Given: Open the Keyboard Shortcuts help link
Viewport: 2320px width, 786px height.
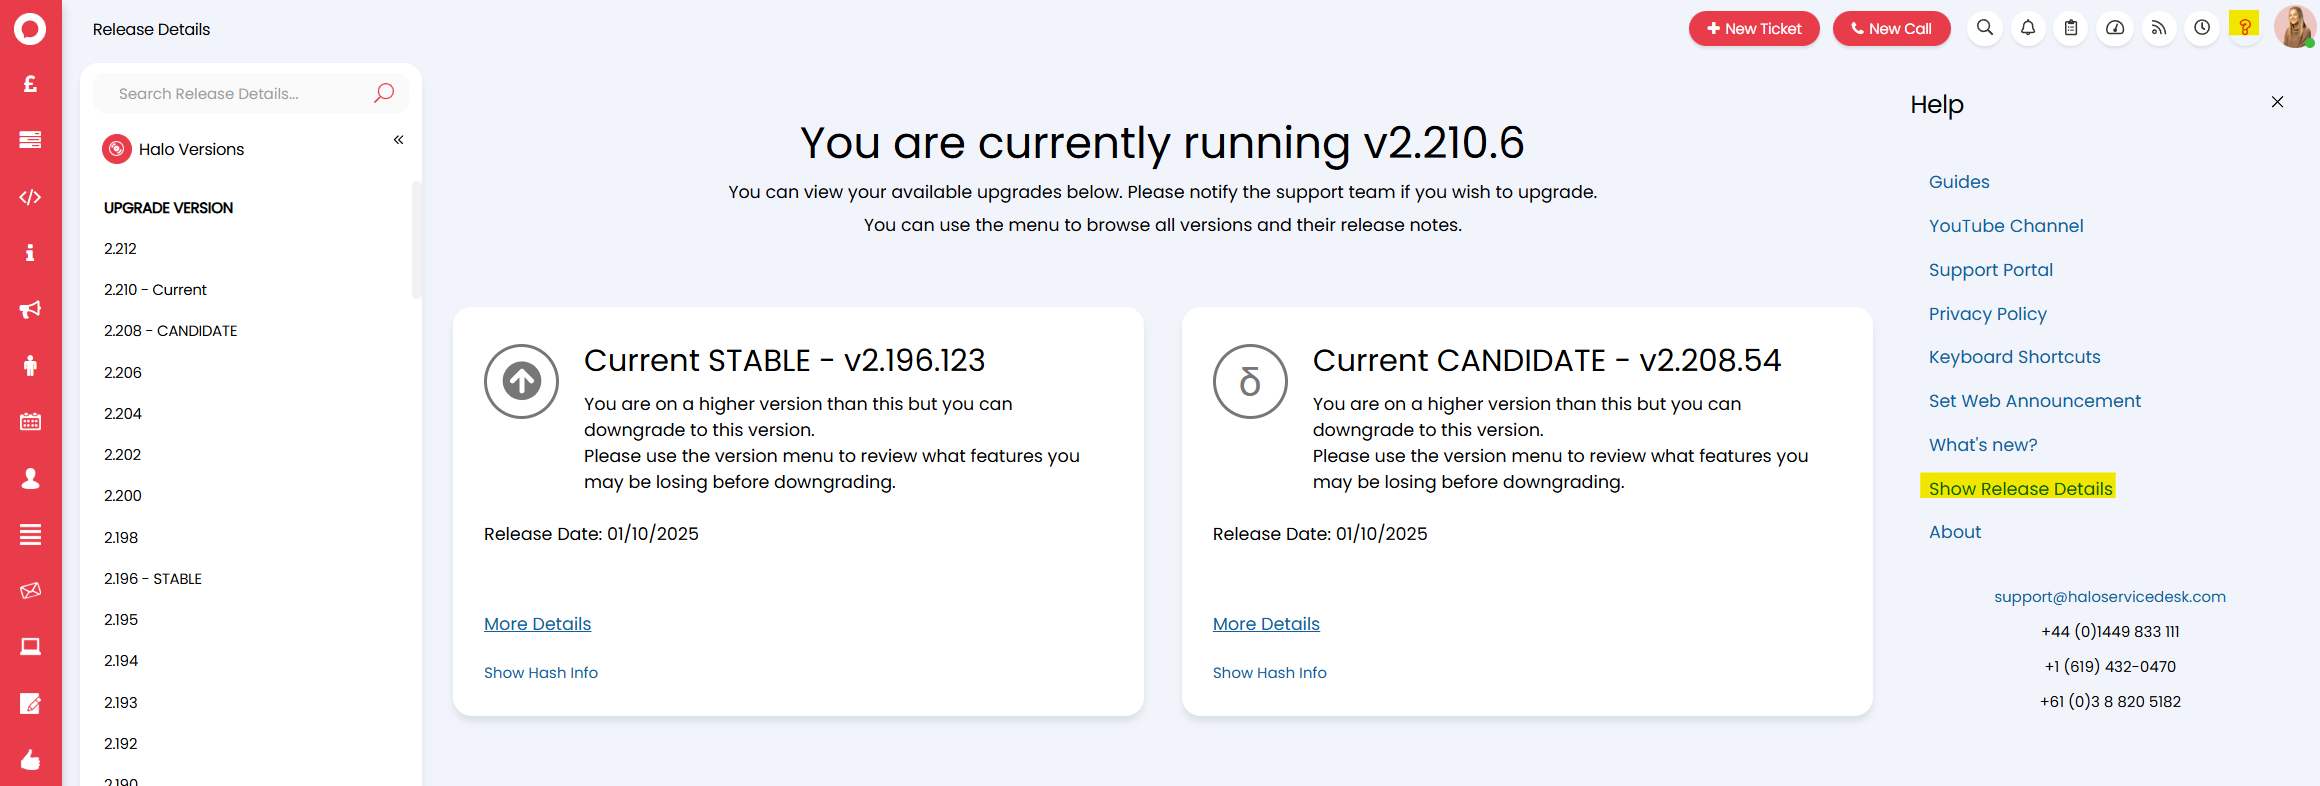Looking at the screenshot, I should [x=2014, y=357].
